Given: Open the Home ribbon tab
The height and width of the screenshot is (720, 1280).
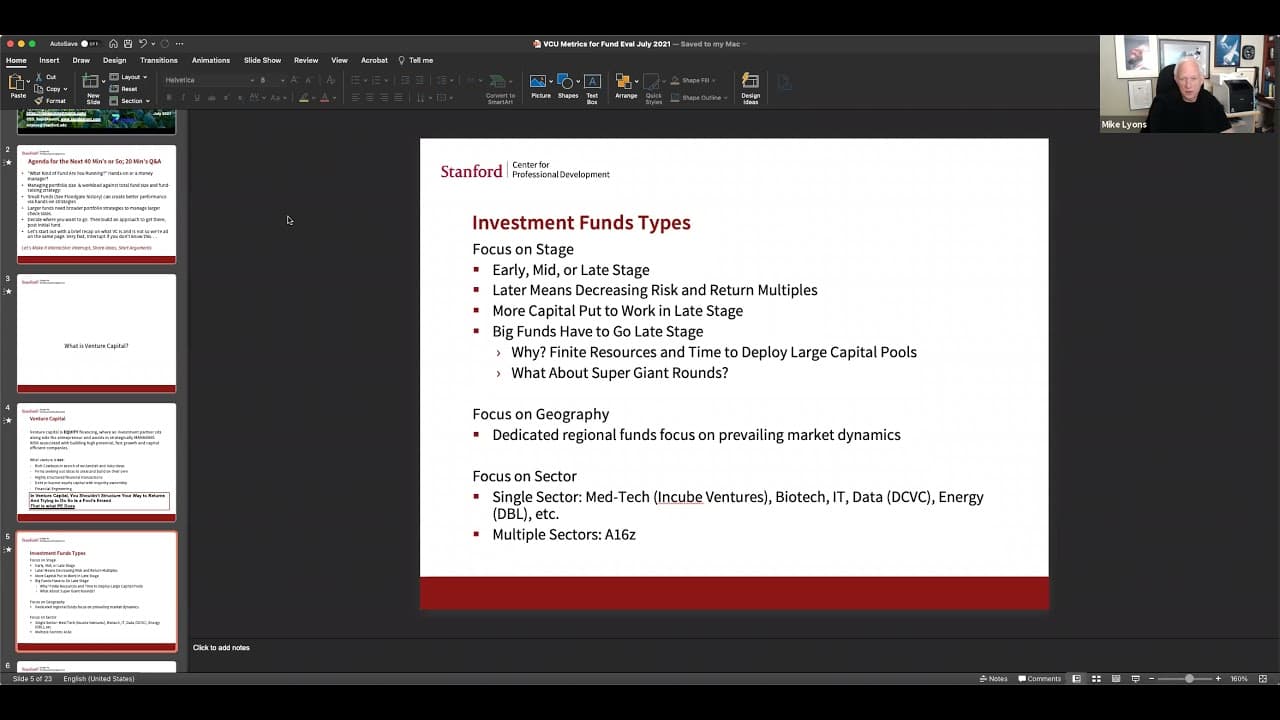Looking at the screenshot, I should click(16, 60).
